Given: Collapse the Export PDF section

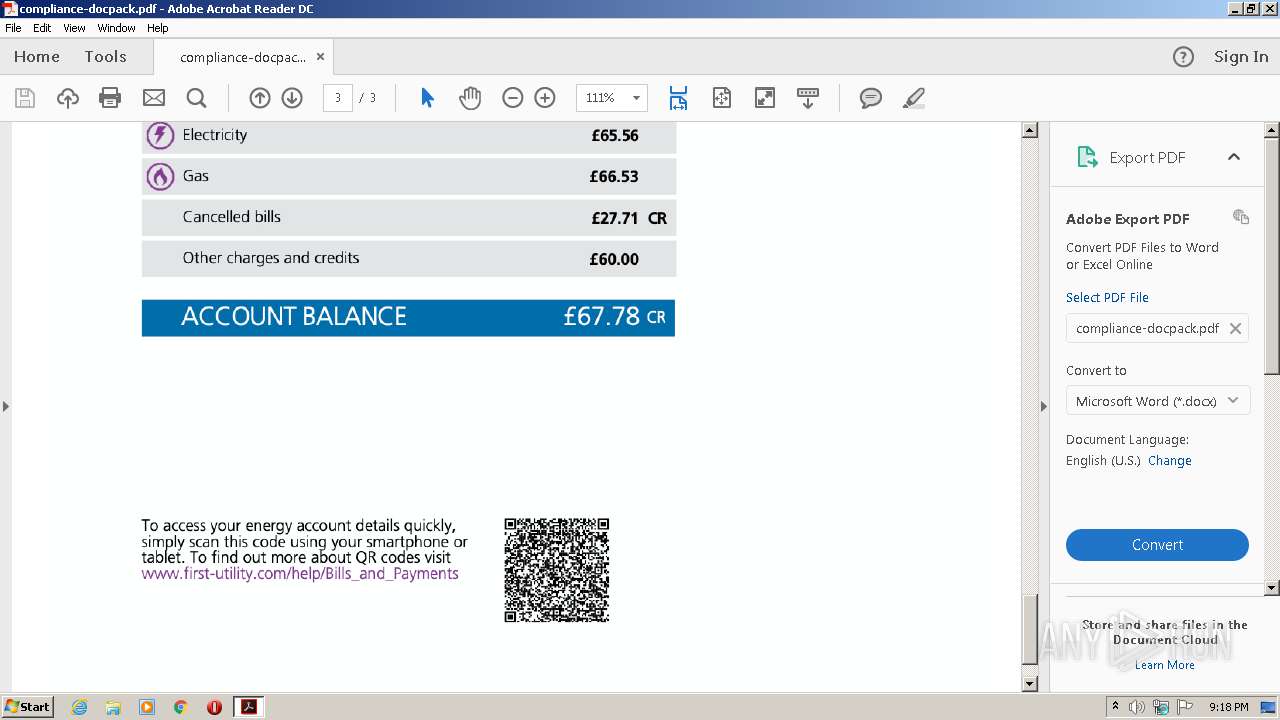Looking at the screenshot, I should (1234, 157).
